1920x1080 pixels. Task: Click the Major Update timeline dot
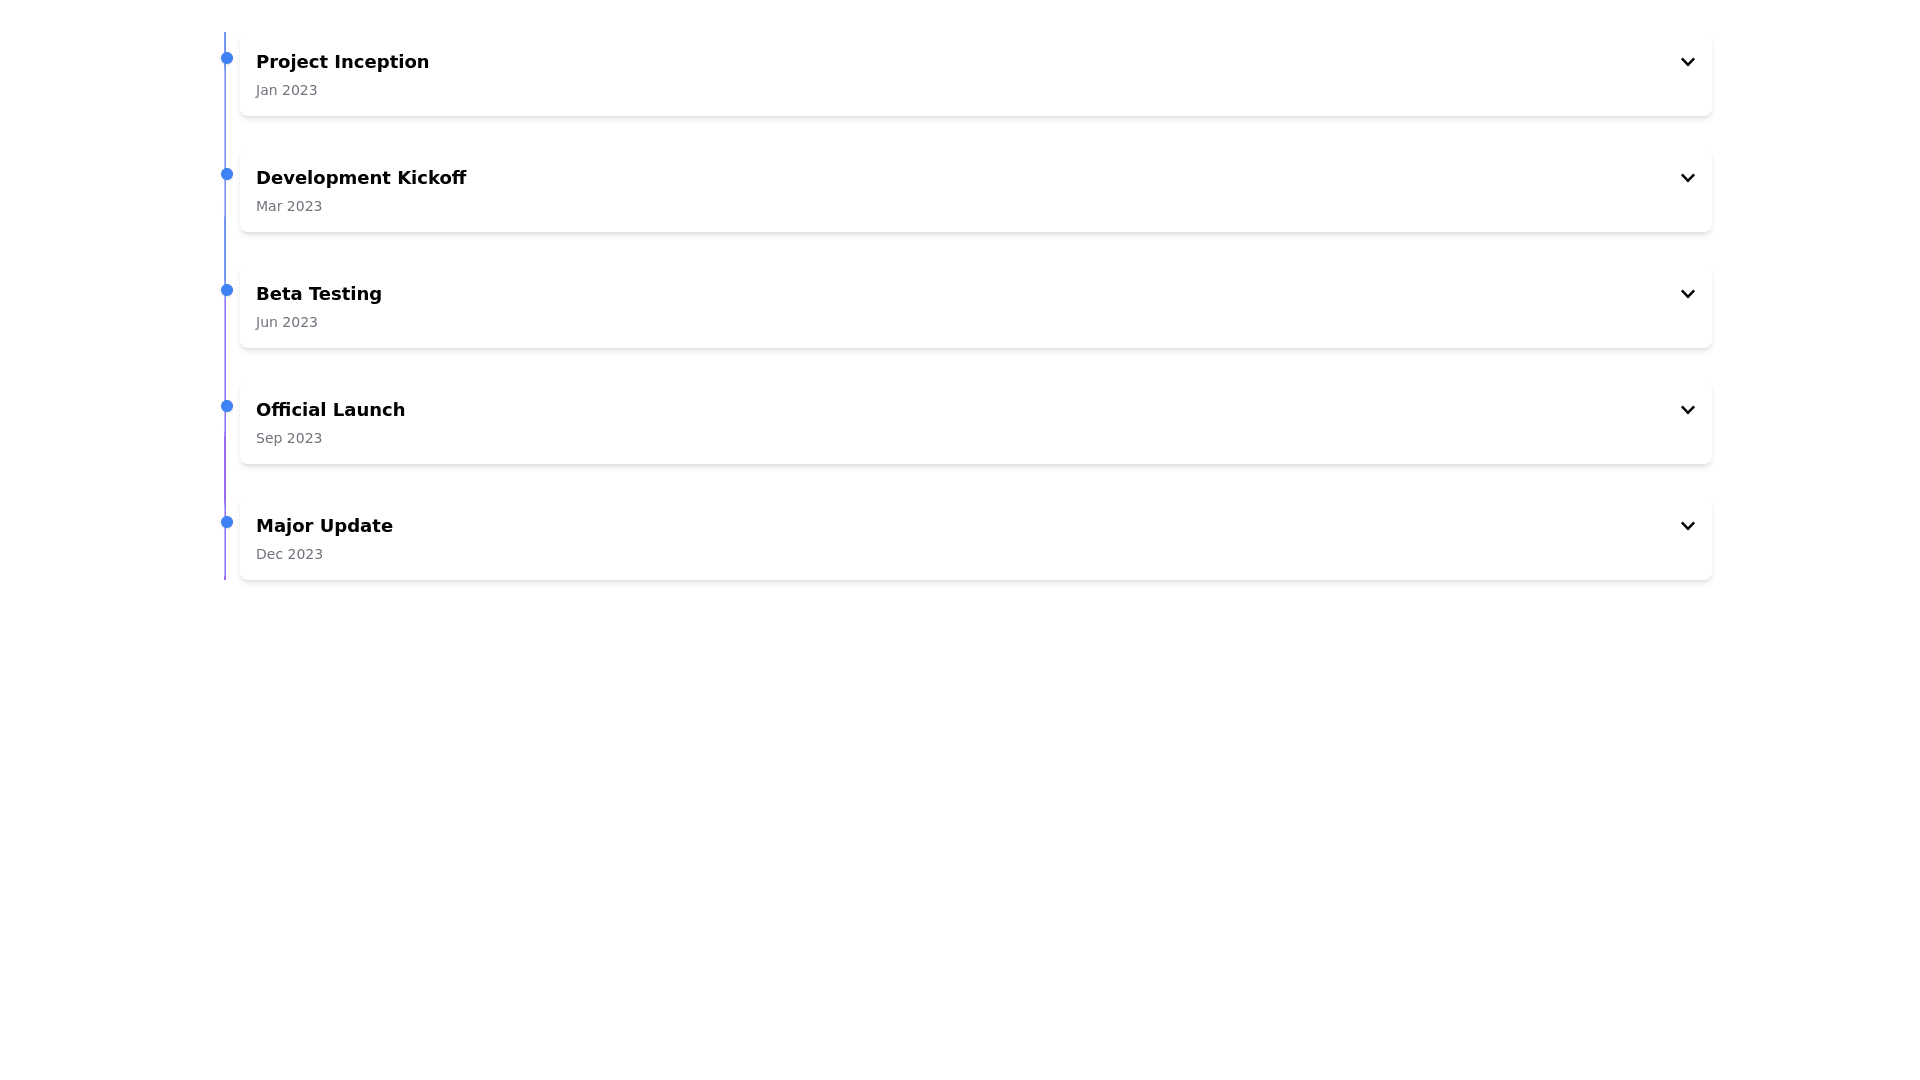(227, 522)
